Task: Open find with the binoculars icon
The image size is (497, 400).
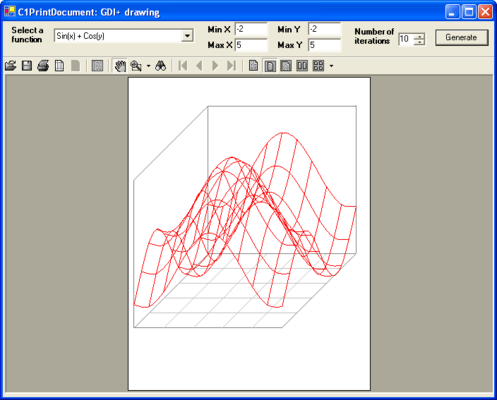Action: coord(161,66)
